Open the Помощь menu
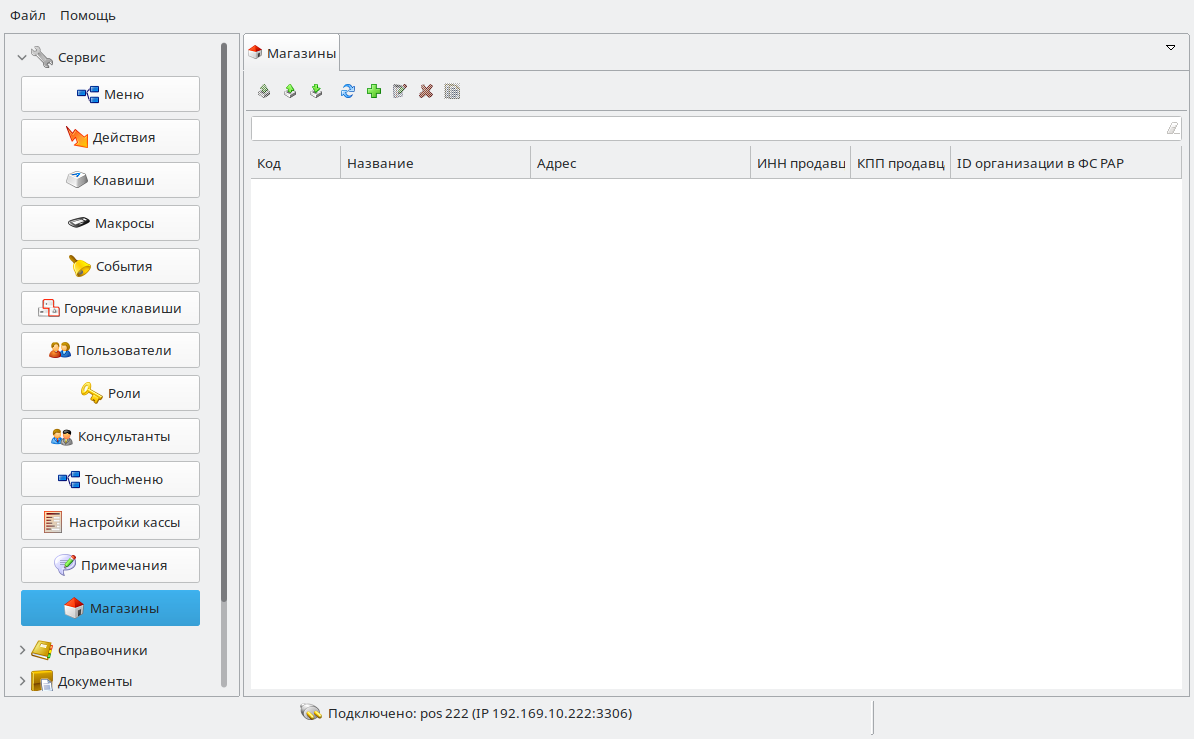 pyautogui.click(x=88, y=15)
